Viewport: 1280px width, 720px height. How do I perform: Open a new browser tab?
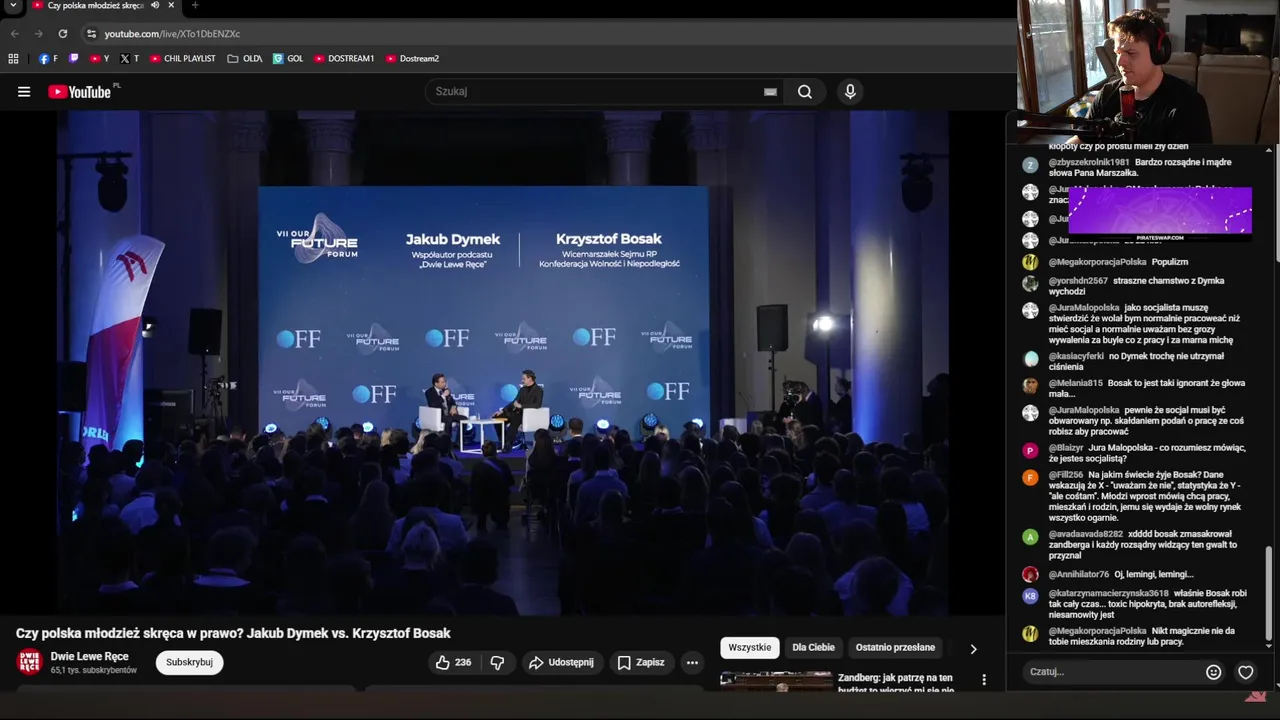coord(194,5)
